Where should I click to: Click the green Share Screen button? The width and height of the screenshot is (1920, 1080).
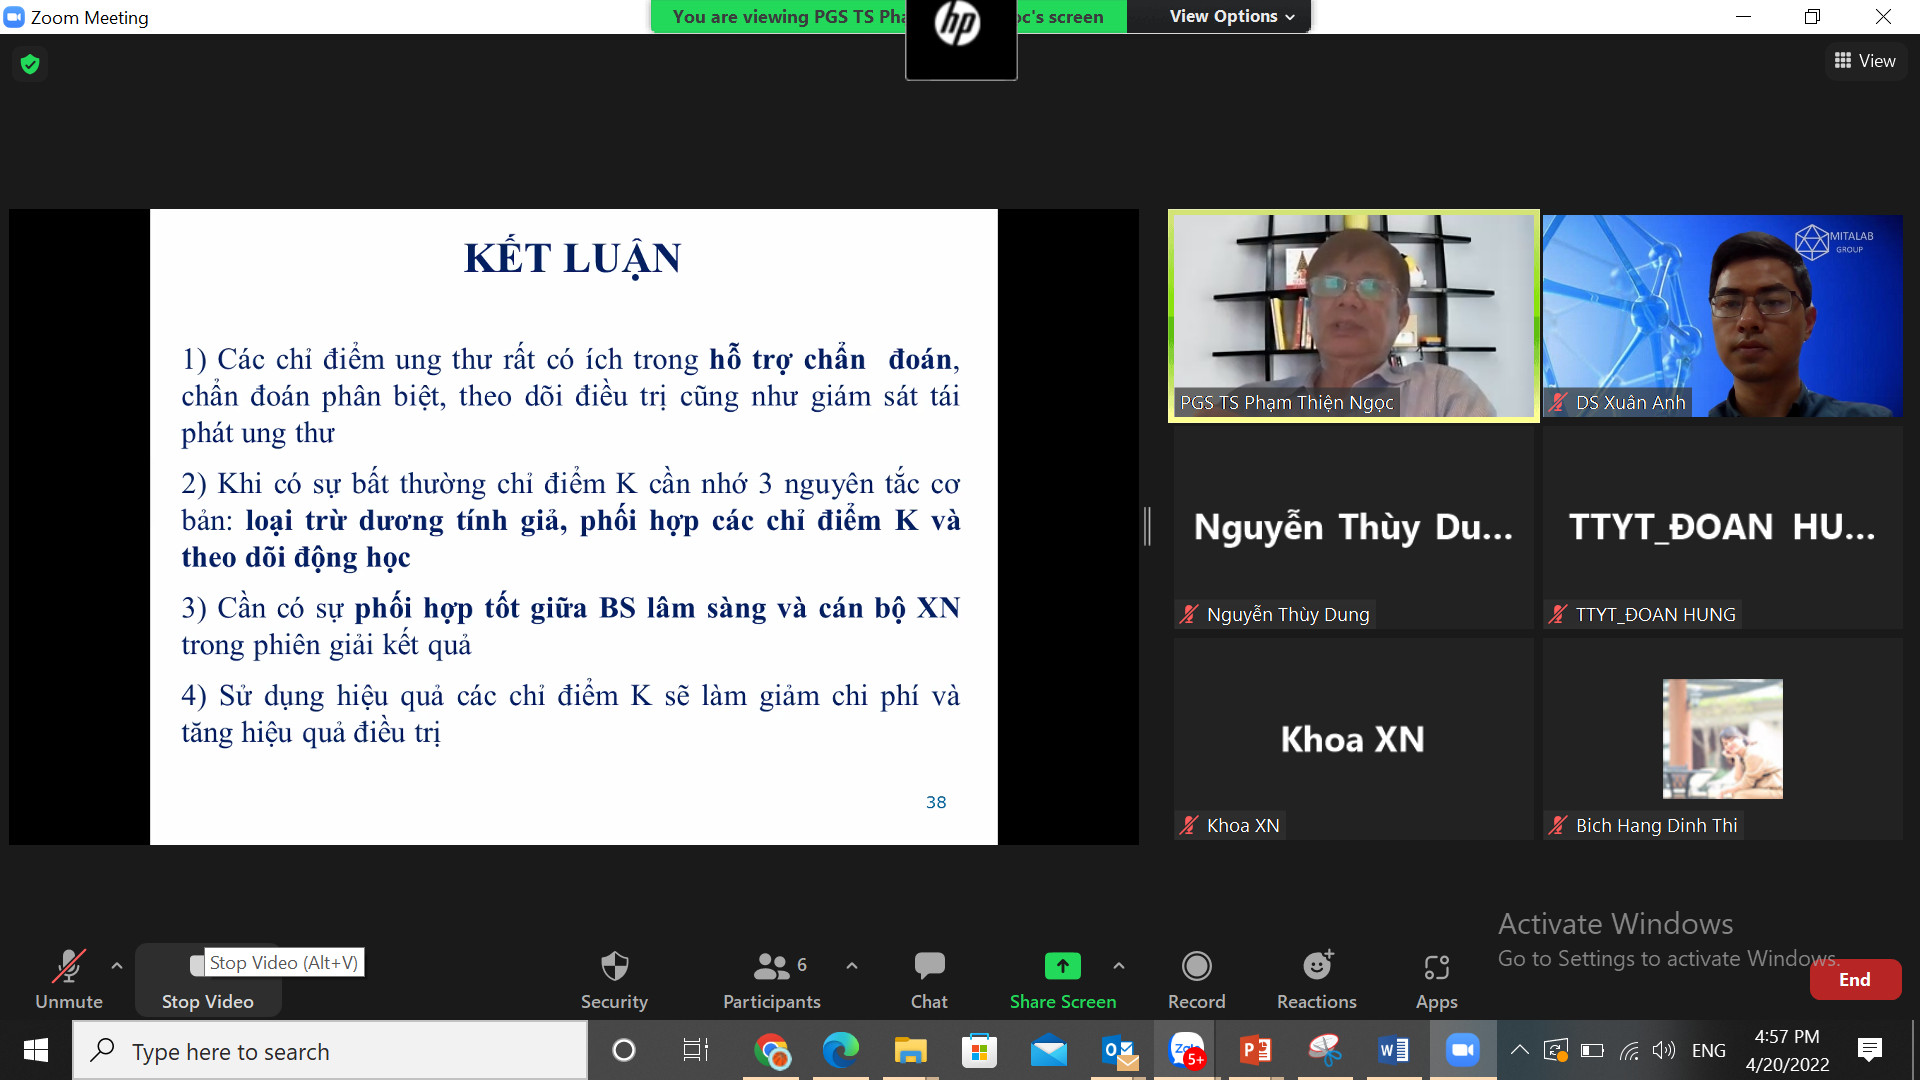(x=1063, y=979)
